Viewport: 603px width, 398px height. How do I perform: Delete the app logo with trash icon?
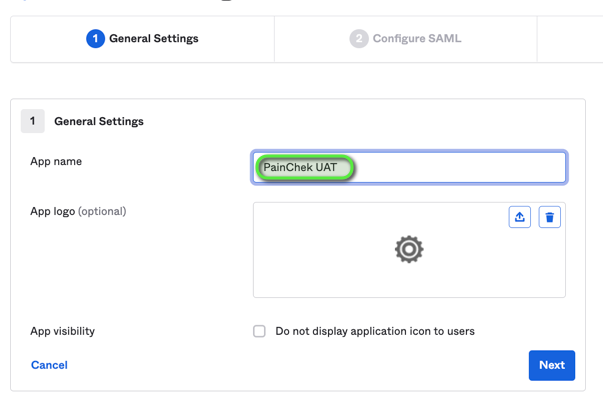[550, 217]
